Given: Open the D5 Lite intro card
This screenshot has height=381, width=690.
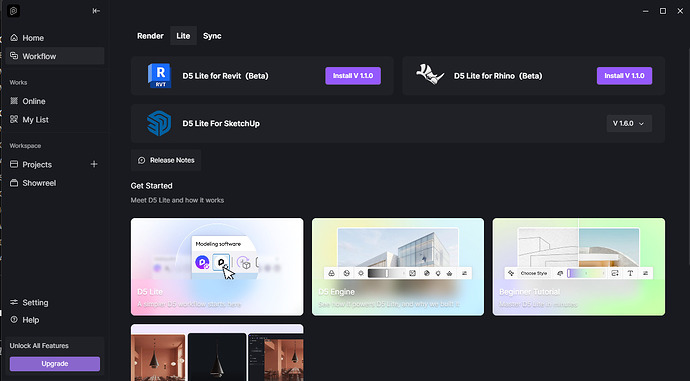Looking at the screenshot, I should (217, 267).
